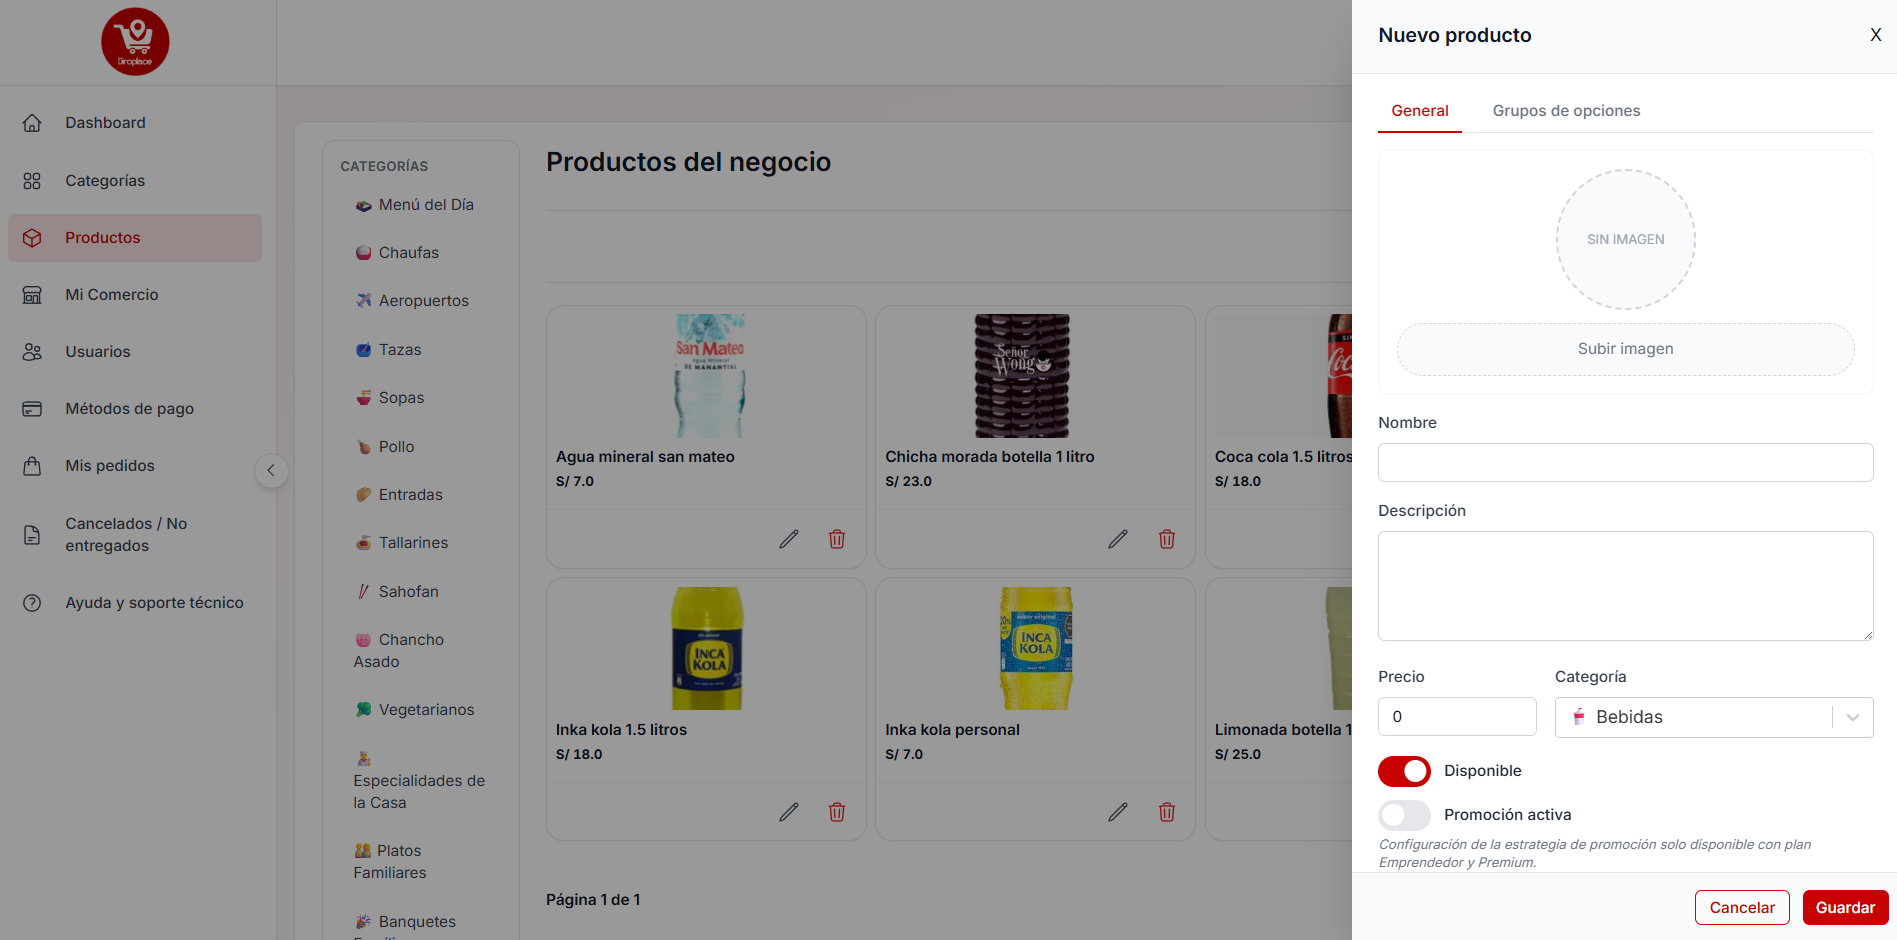Click the Chicha morada bottle image
This screenshot has width=1897, height=940.
pos(1022,376)
